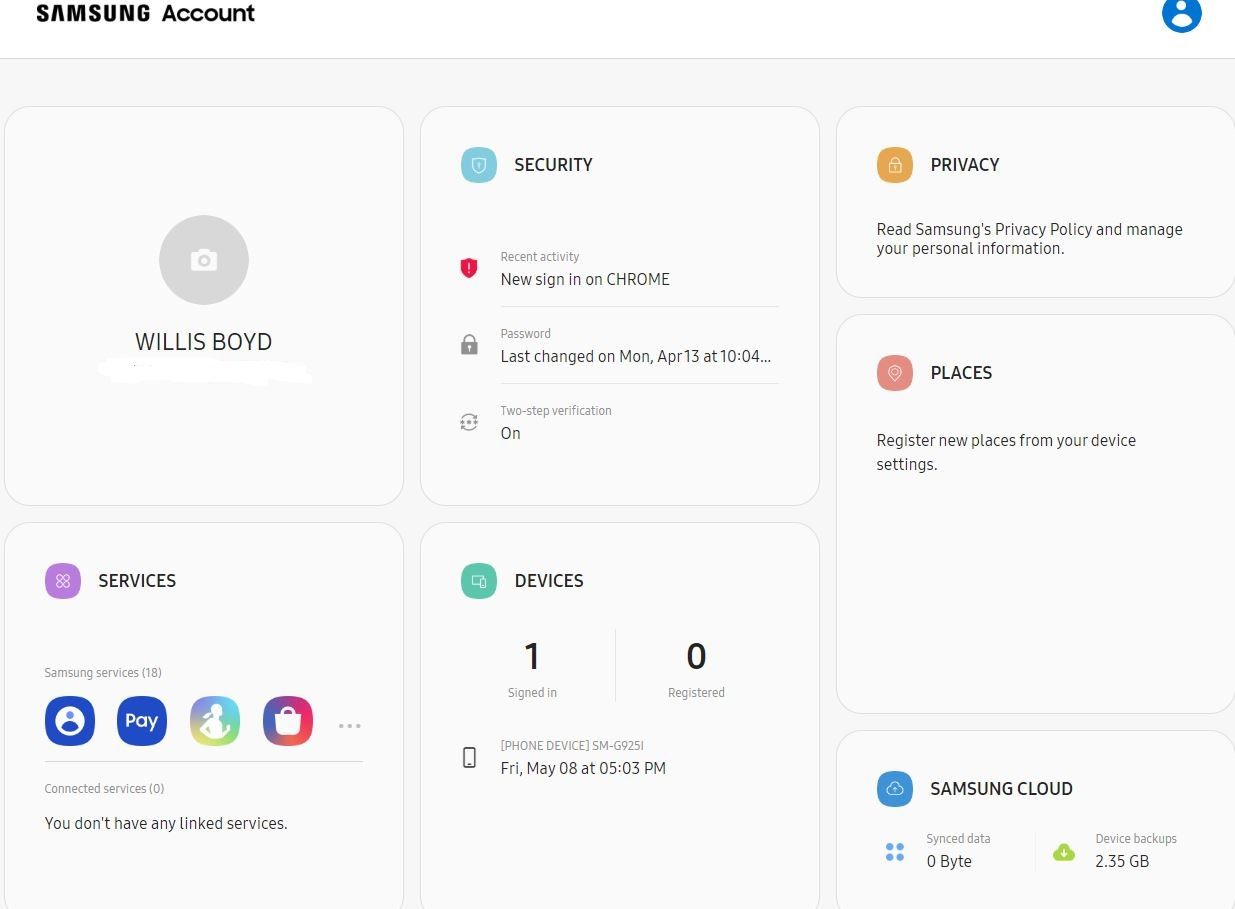The image size is (1235, 909).
Task: Open the Galaxy Store shopping bag icon
Action: [x=288, y=721]
